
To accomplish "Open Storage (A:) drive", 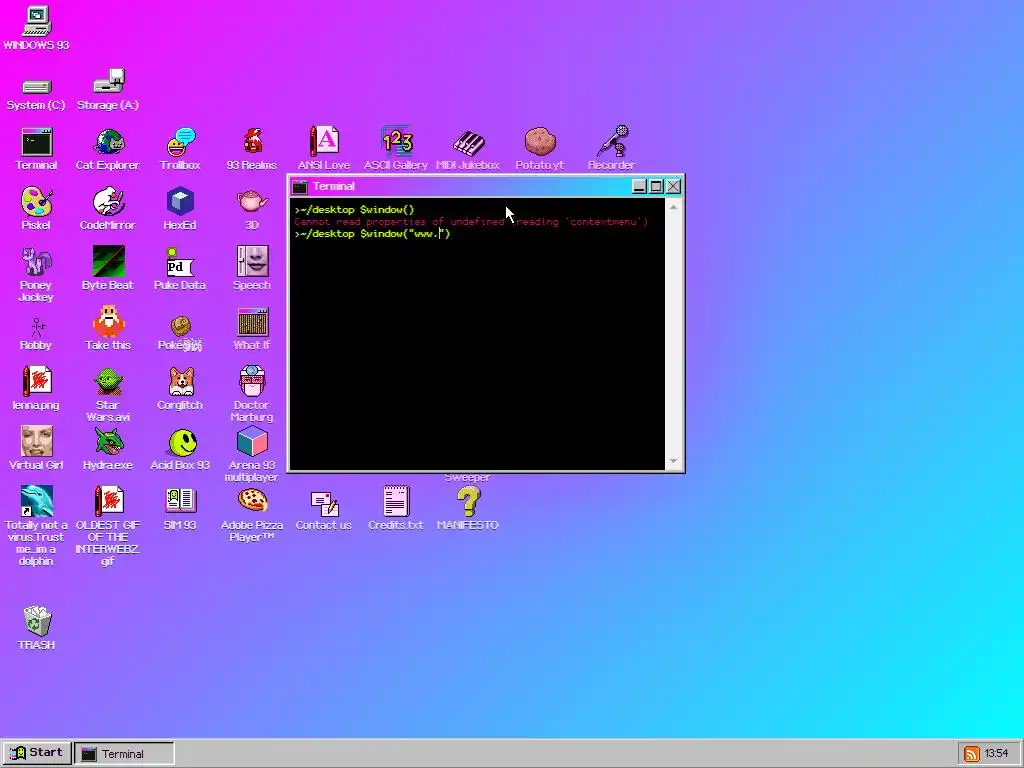I will tap(108, 91).
